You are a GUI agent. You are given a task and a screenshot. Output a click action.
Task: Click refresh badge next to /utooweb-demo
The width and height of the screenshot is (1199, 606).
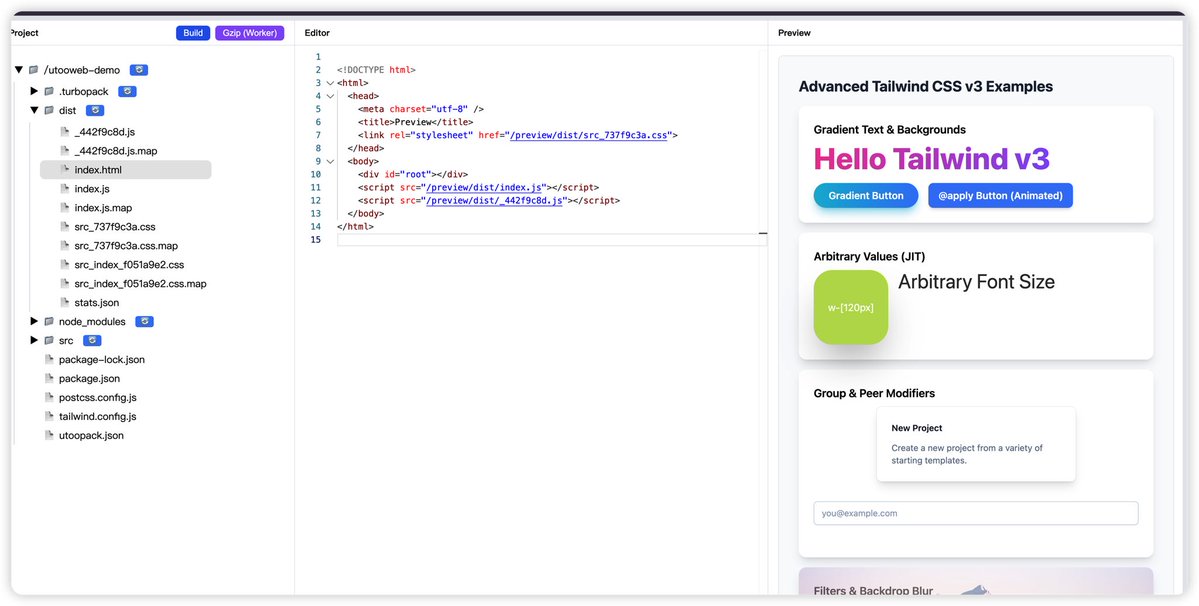pyautogui.click(x=138, y=70)
